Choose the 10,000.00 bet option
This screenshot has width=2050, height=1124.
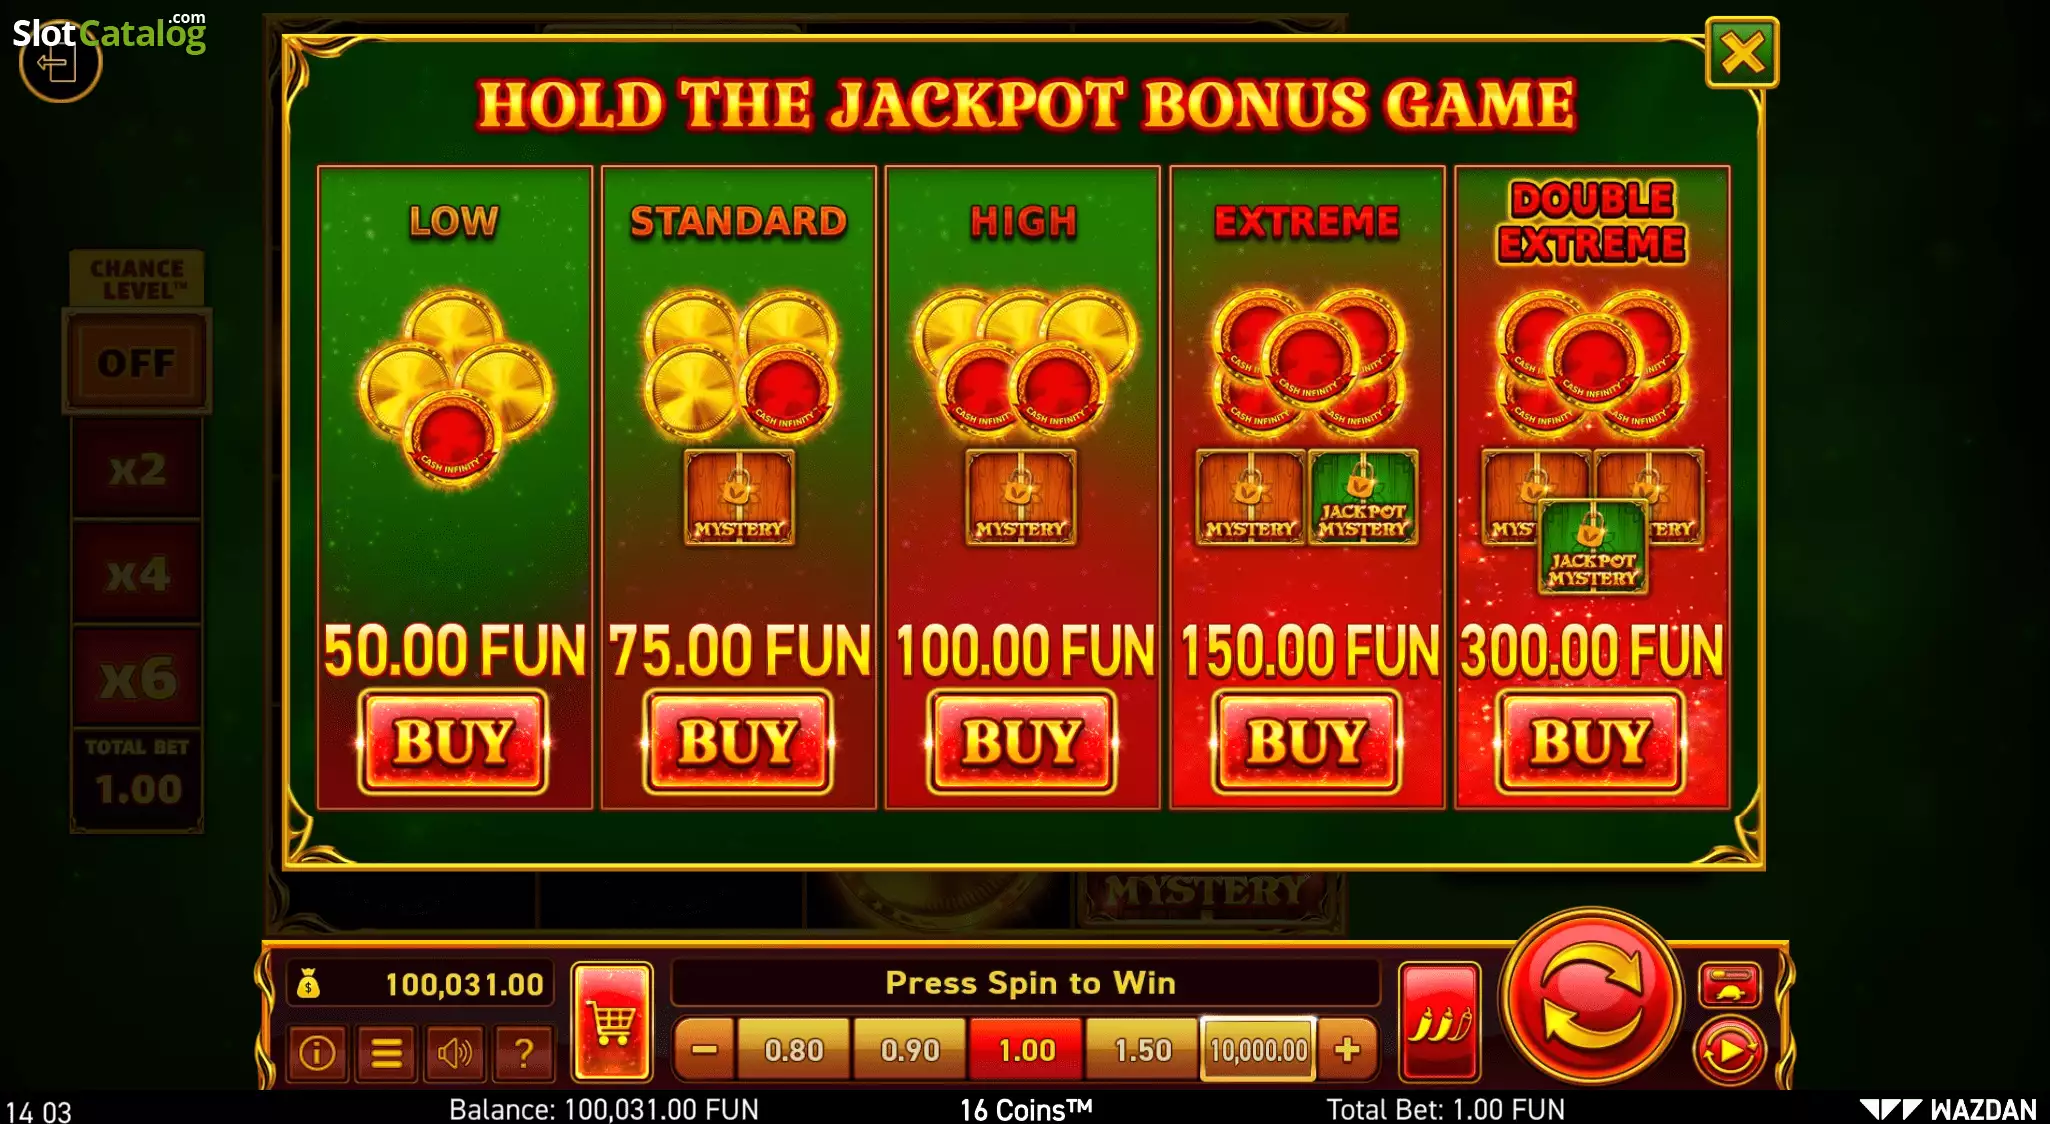(1258, 1050)
